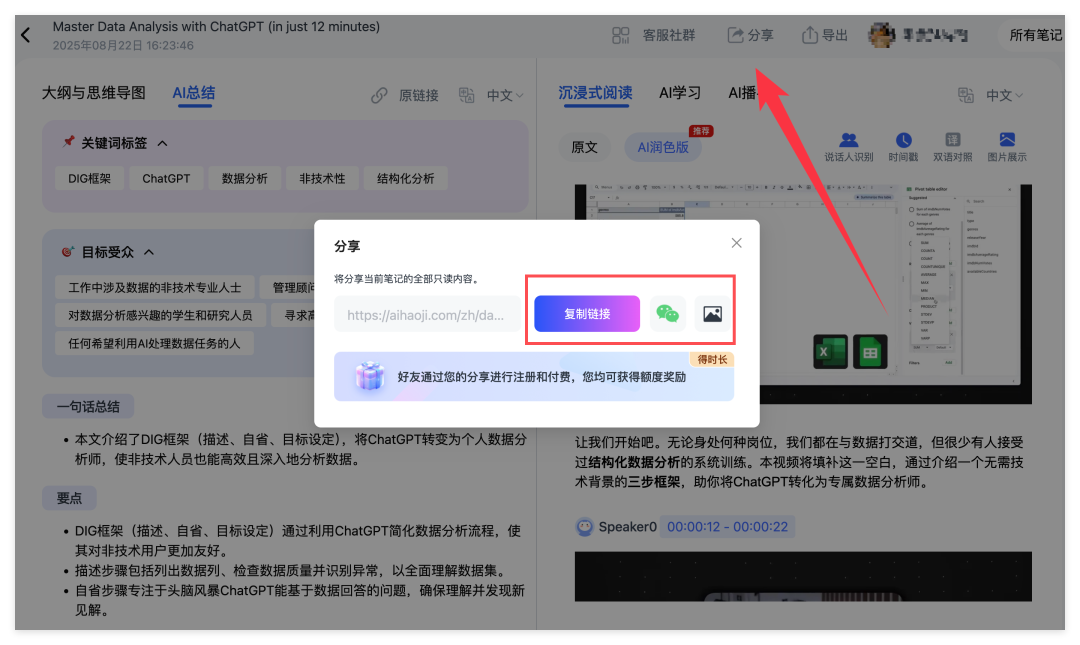Close the 分享 share dialog
Screen dimensions: 1080x645
click(x=737, y=243)
